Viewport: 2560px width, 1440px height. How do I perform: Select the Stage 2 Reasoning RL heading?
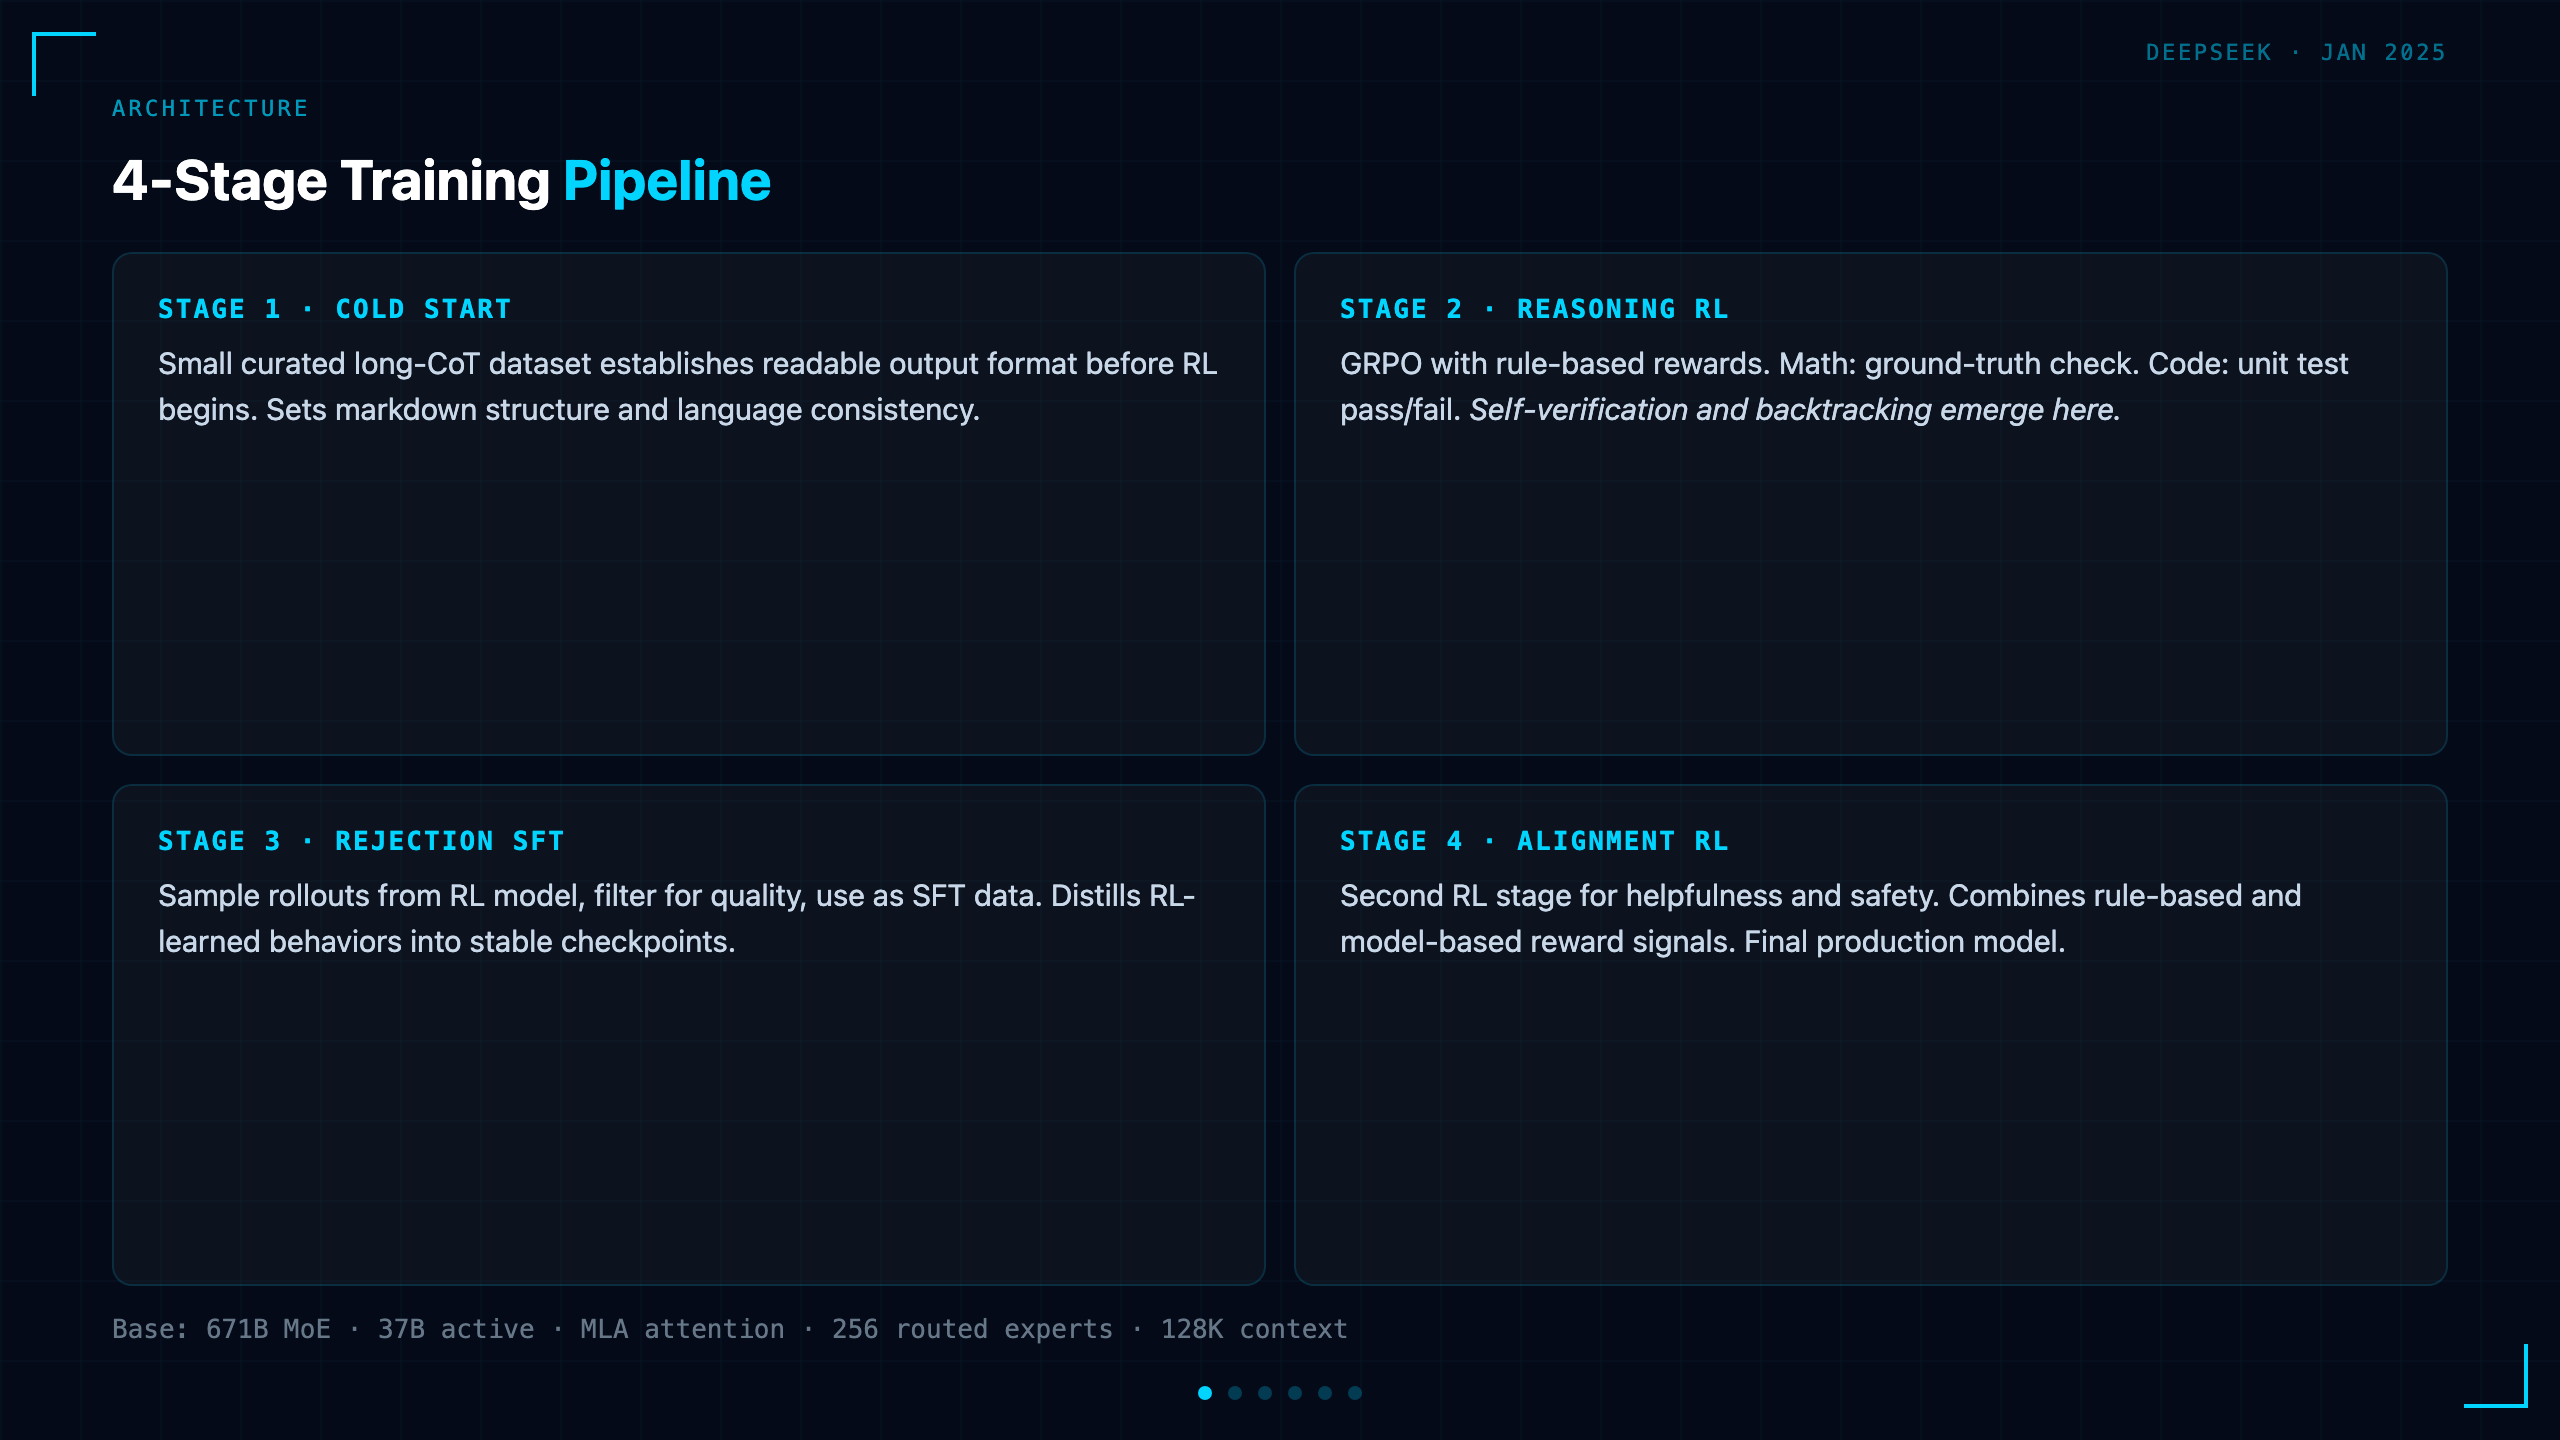[1534, 309]
